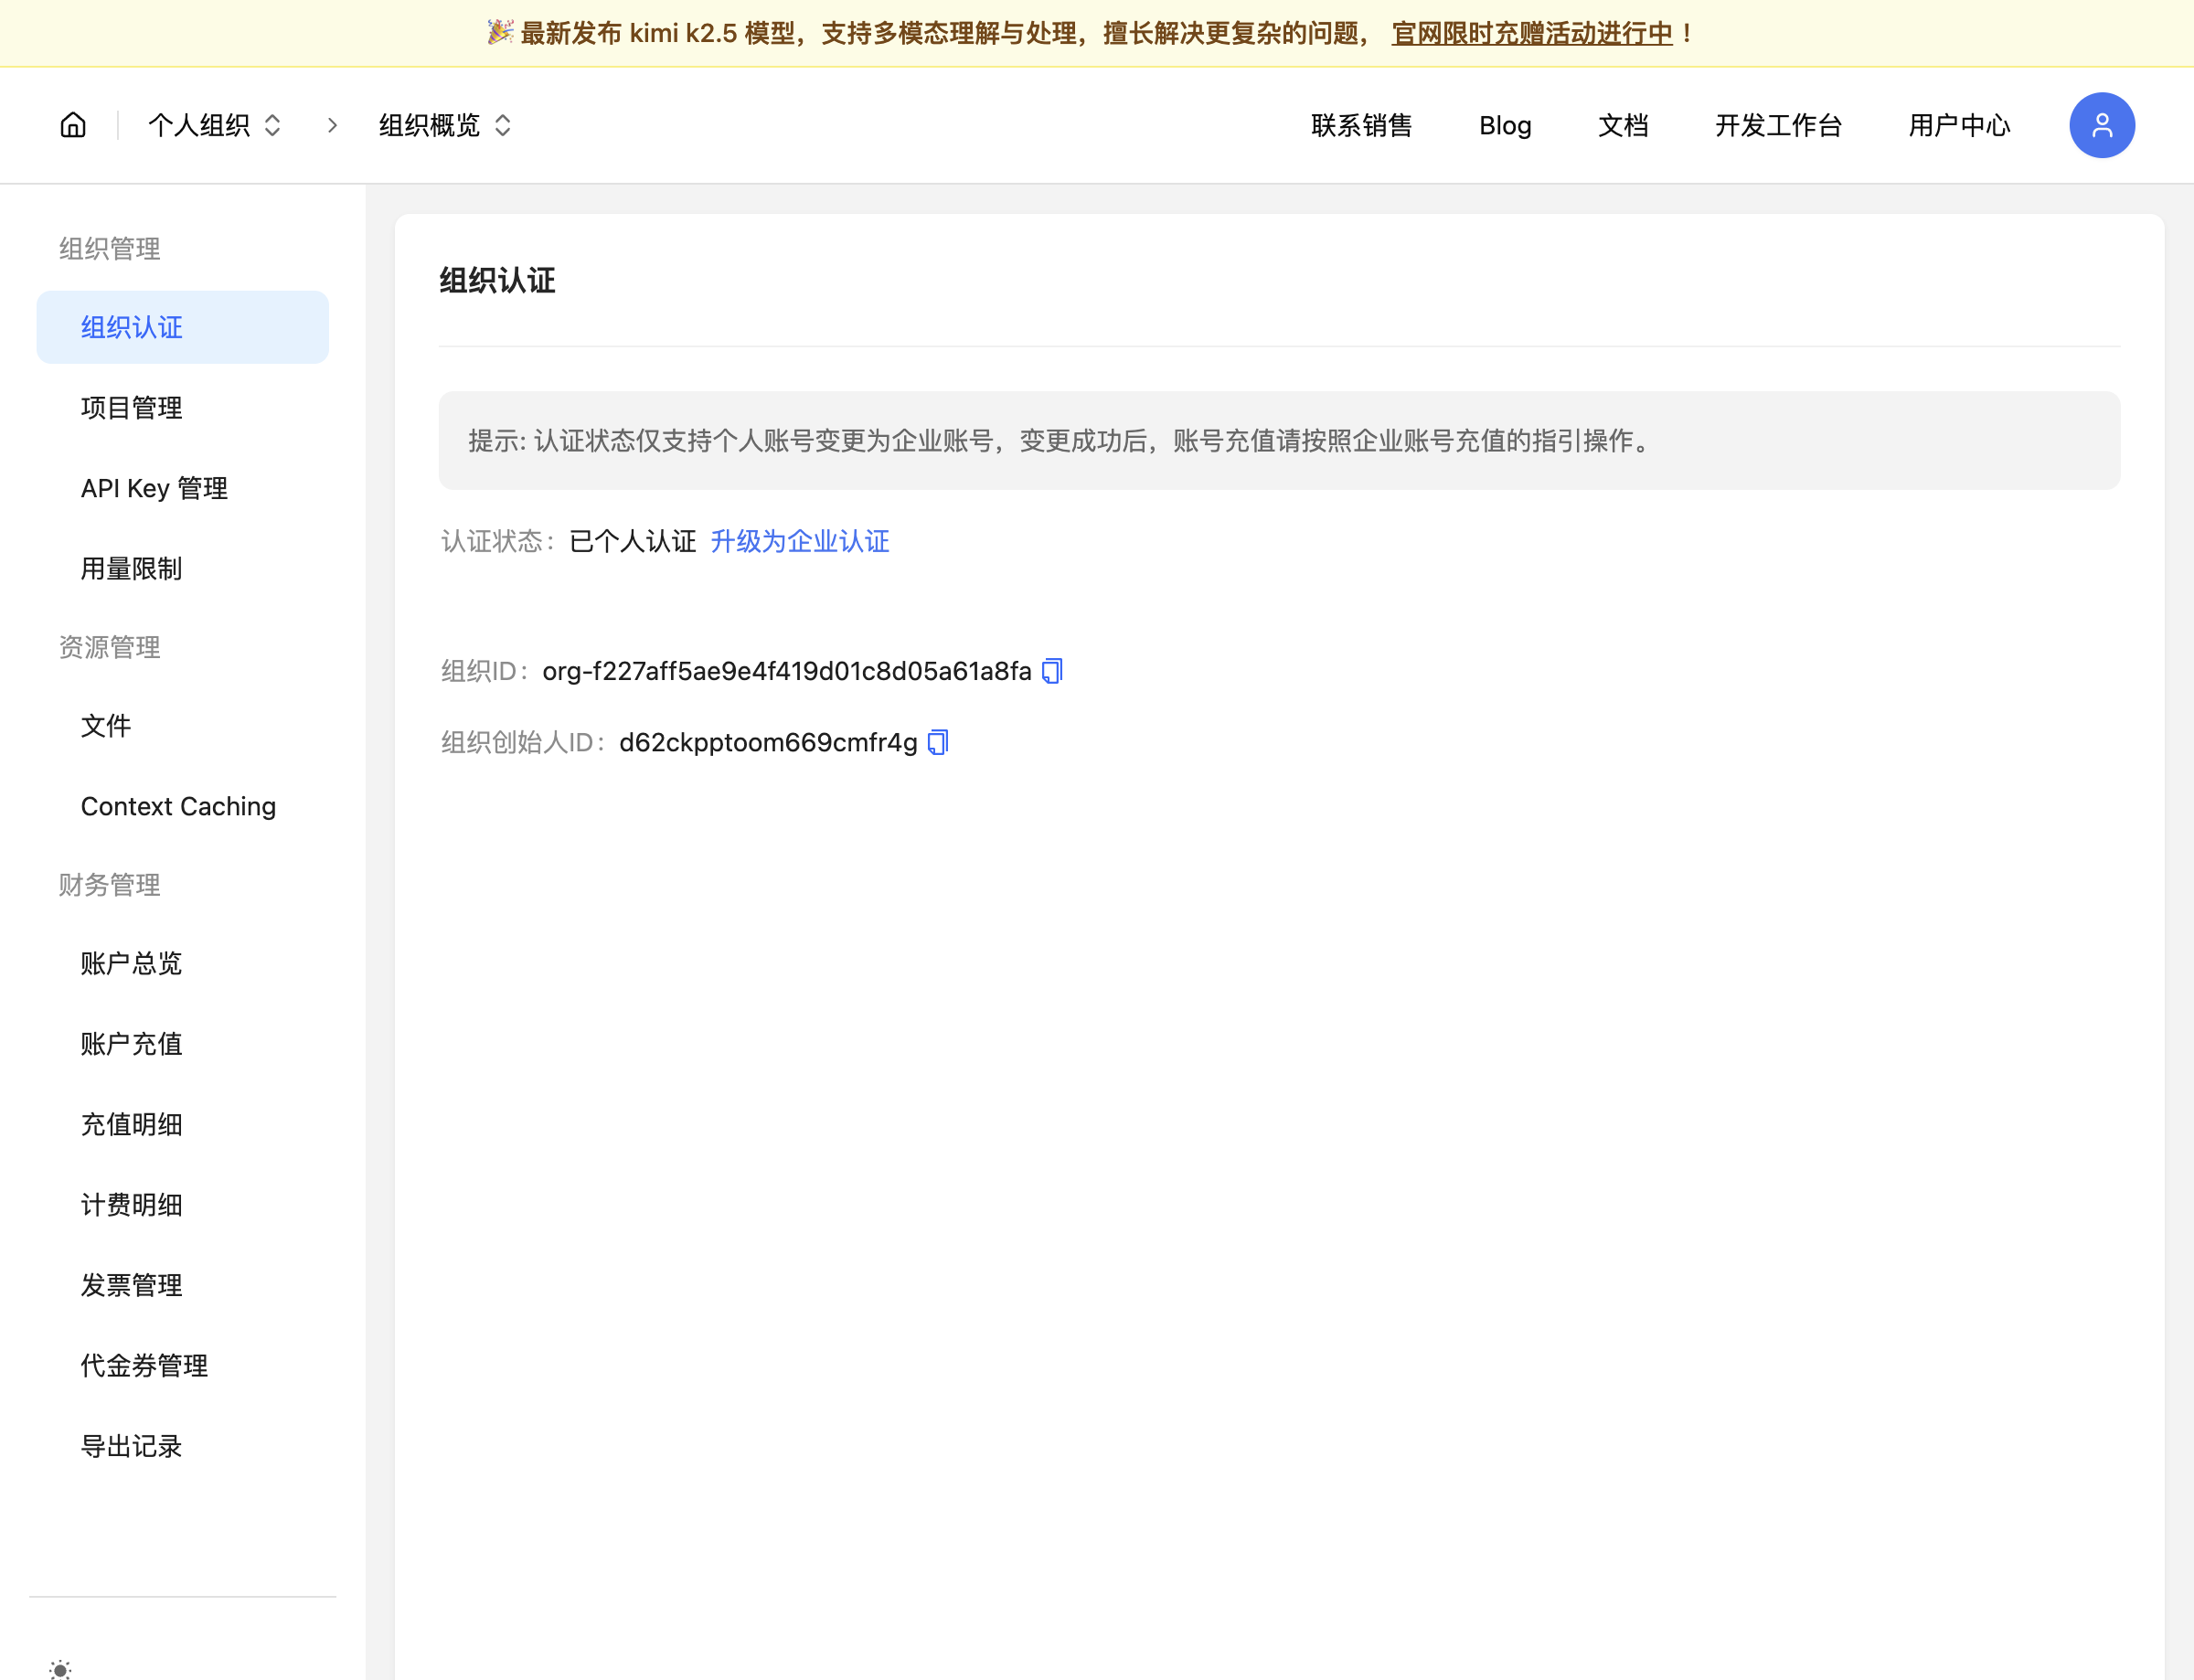2194x1680 pixels.
Task: Switch to 账户充值 page
Action: tap(131, 1044)
